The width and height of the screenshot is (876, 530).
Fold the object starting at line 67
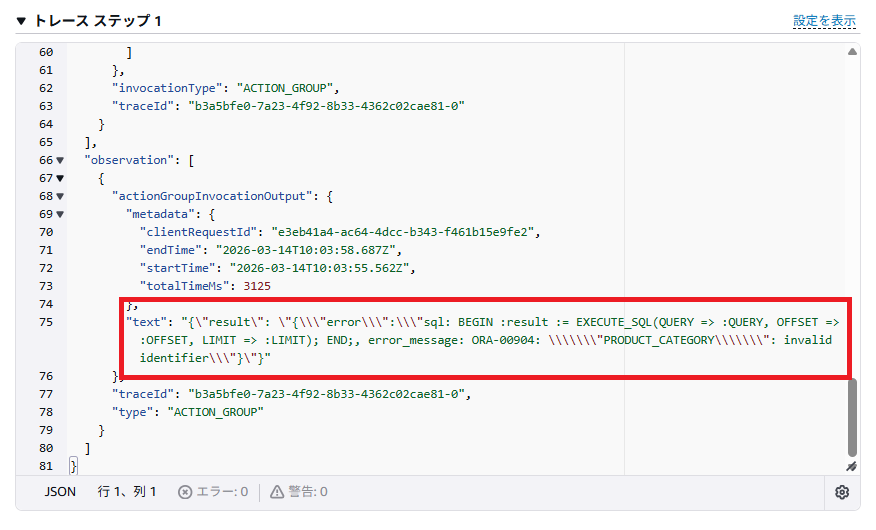[x=60, y=178]
